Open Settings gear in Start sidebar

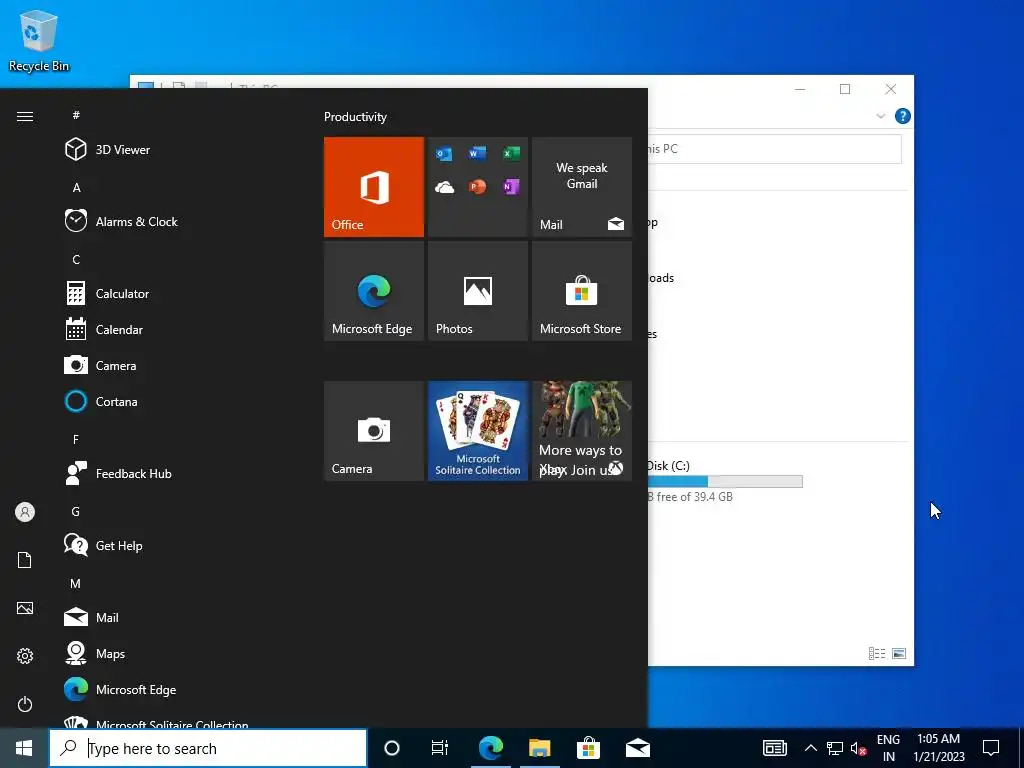click(25, 656)
